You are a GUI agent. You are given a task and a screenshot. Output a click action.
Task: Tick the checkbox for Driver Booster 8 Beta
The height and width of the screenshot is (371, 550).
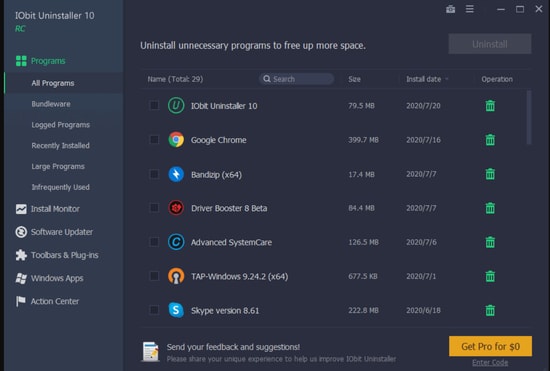coord(154,208)
